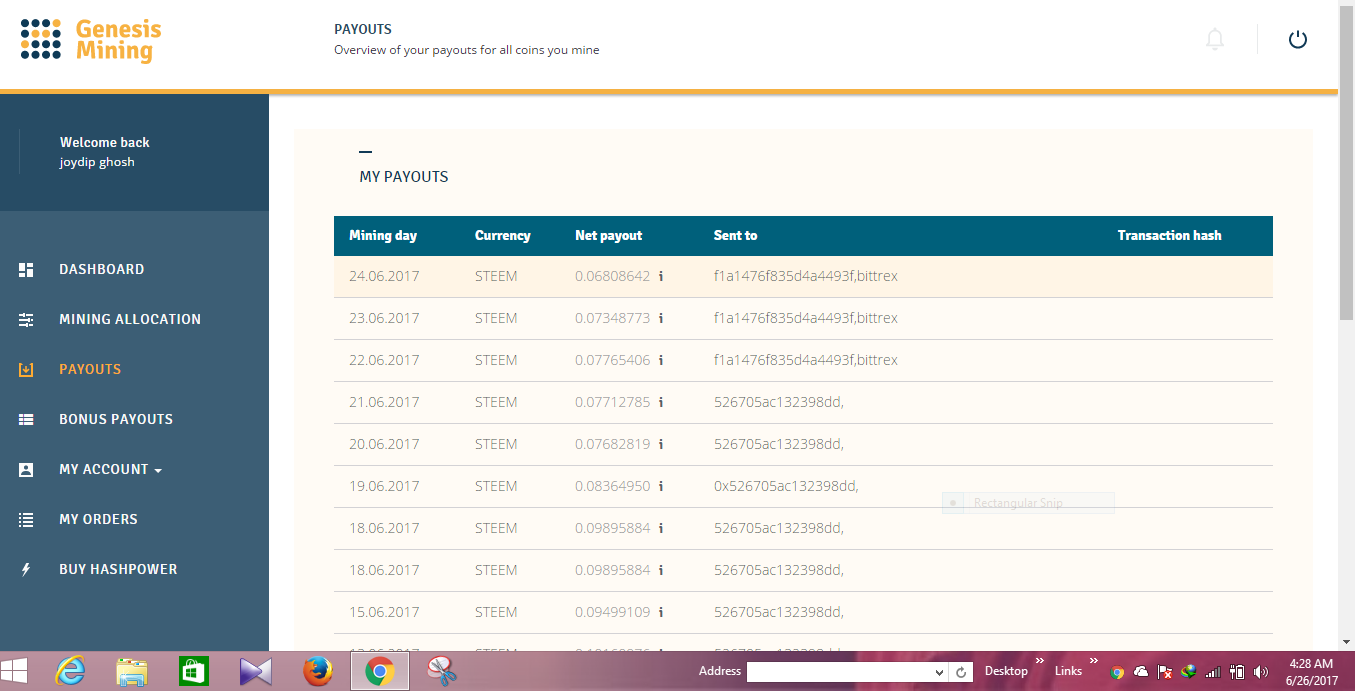
Task: Show info for 15.06.2017 net payout
Action: point(661,612)
